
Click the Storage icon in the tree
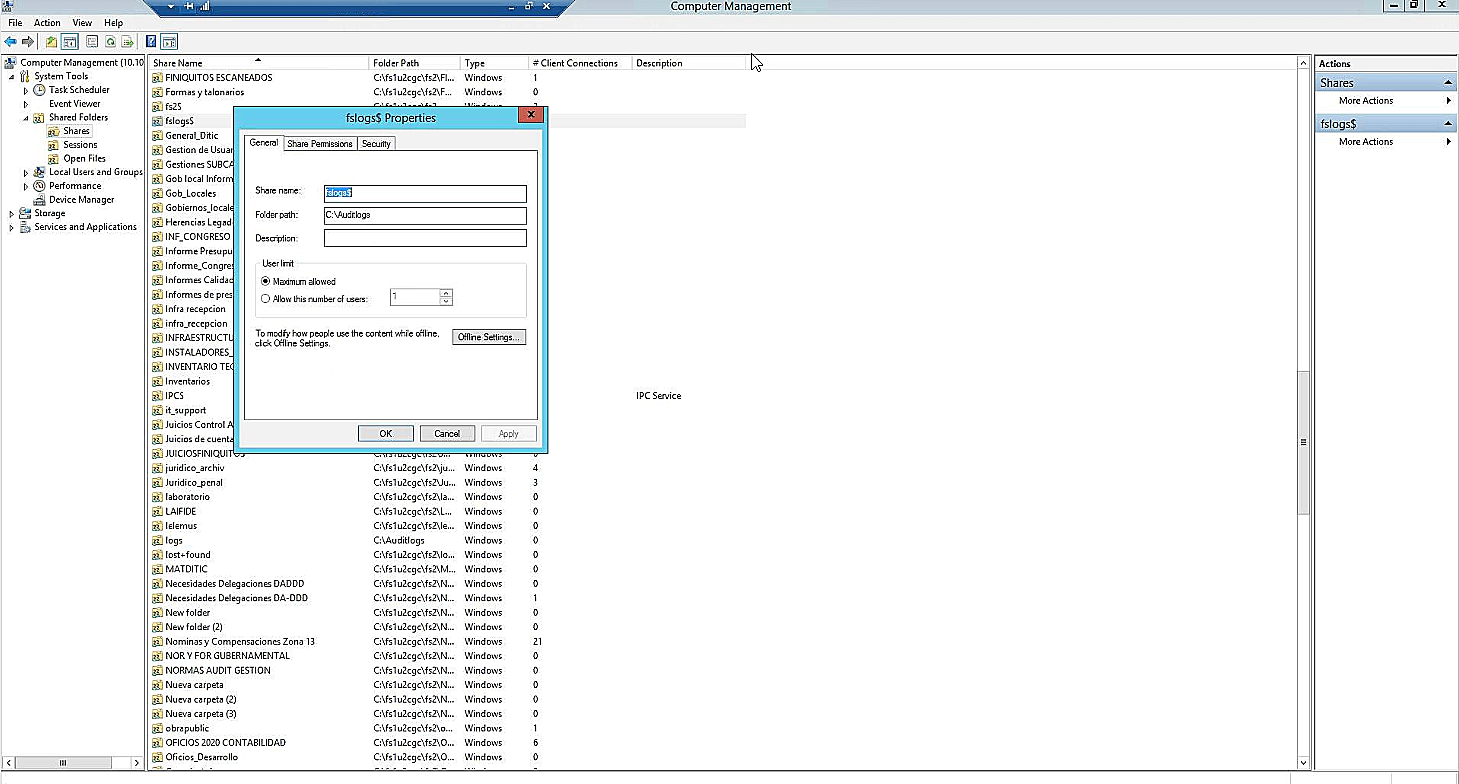point(26,213)
